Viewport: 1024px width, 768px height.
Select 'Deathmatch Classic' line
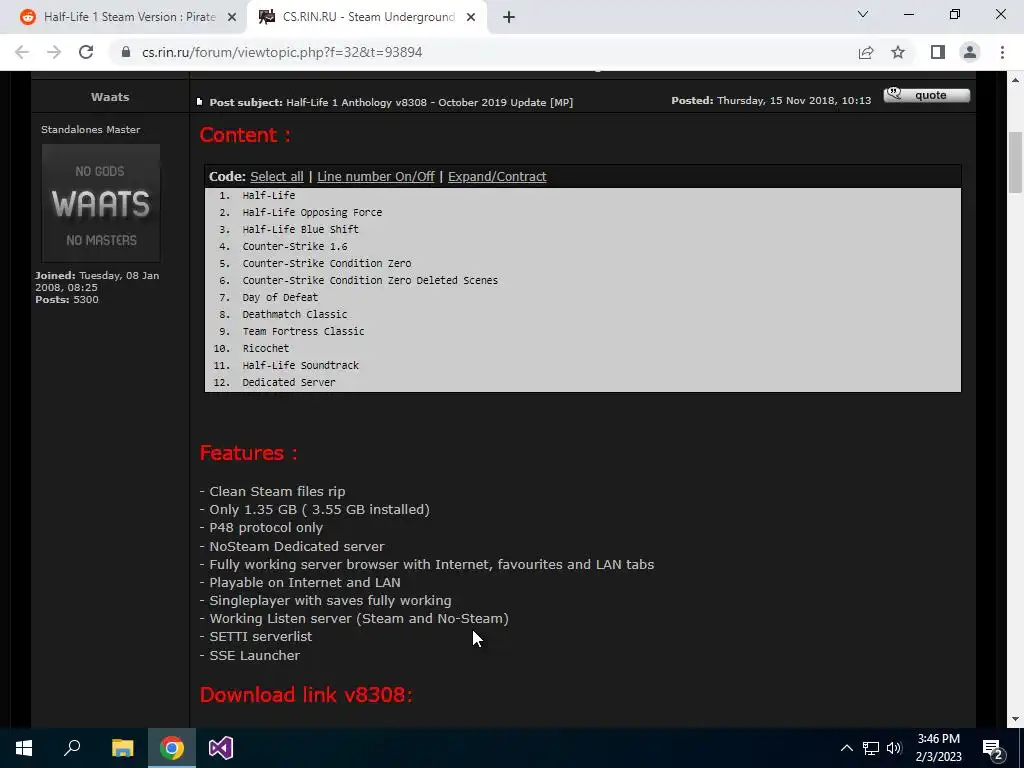(295, 314)
